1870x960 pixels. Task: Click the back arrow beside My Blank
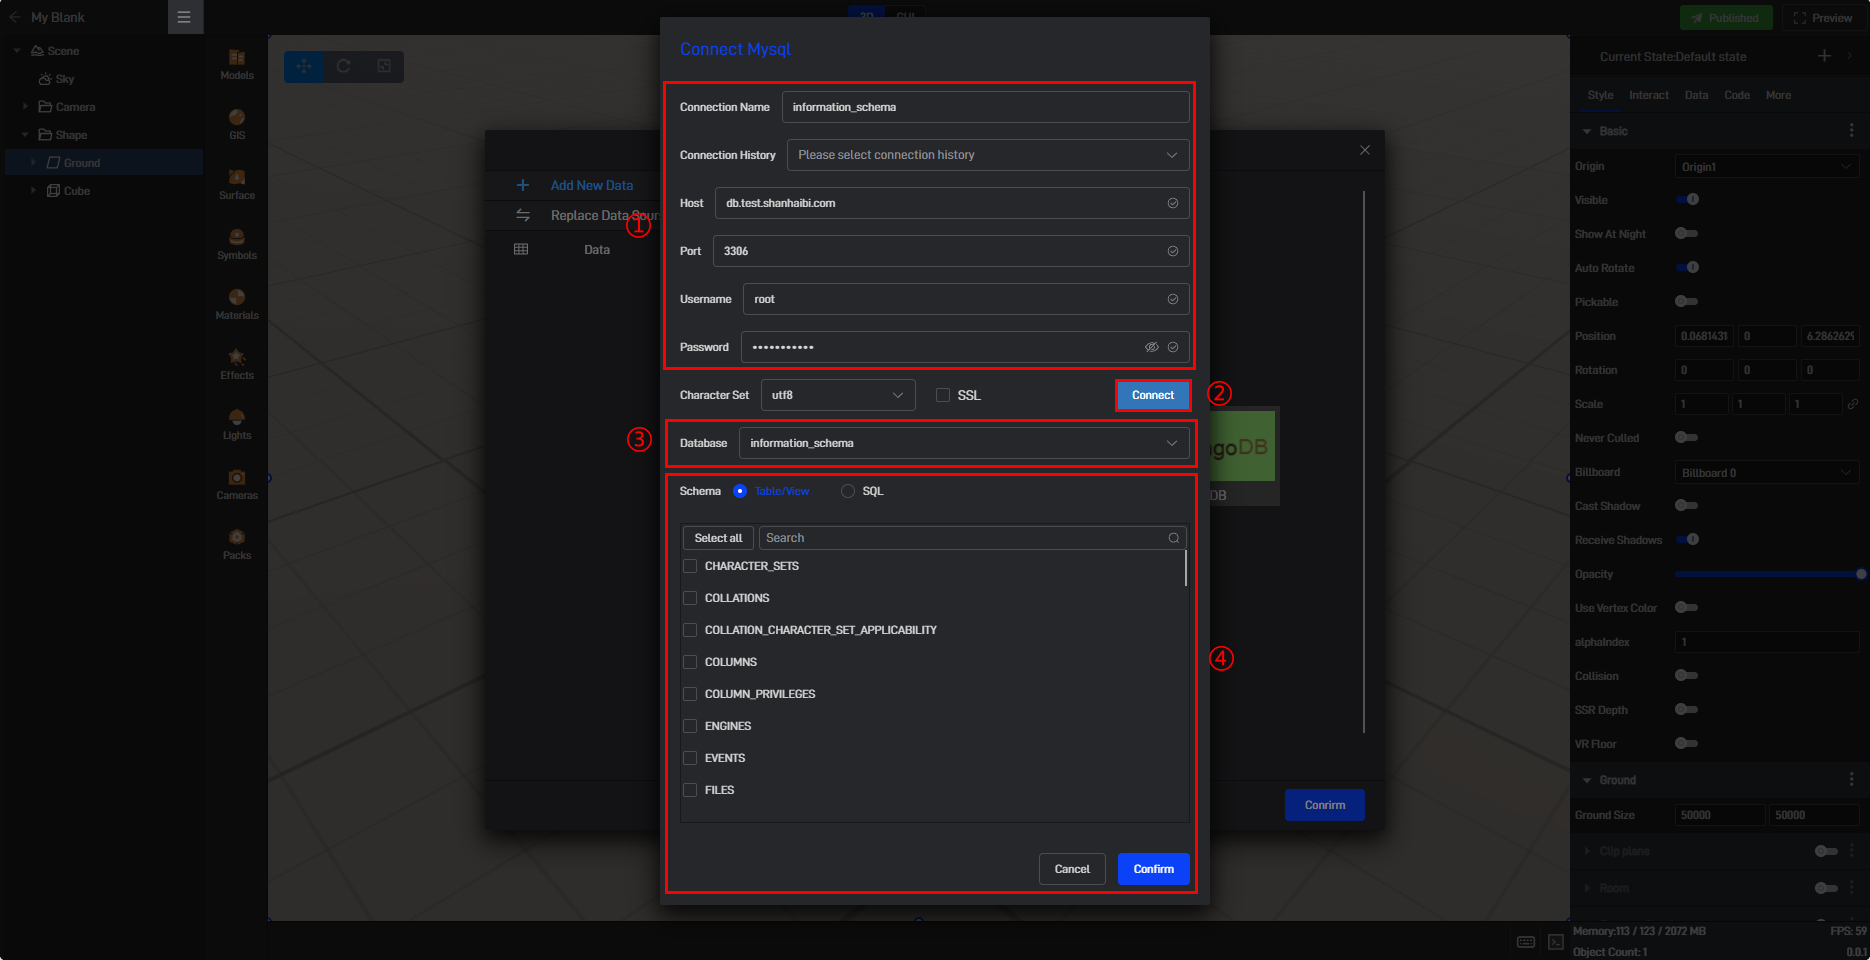(x=15, y=17)
